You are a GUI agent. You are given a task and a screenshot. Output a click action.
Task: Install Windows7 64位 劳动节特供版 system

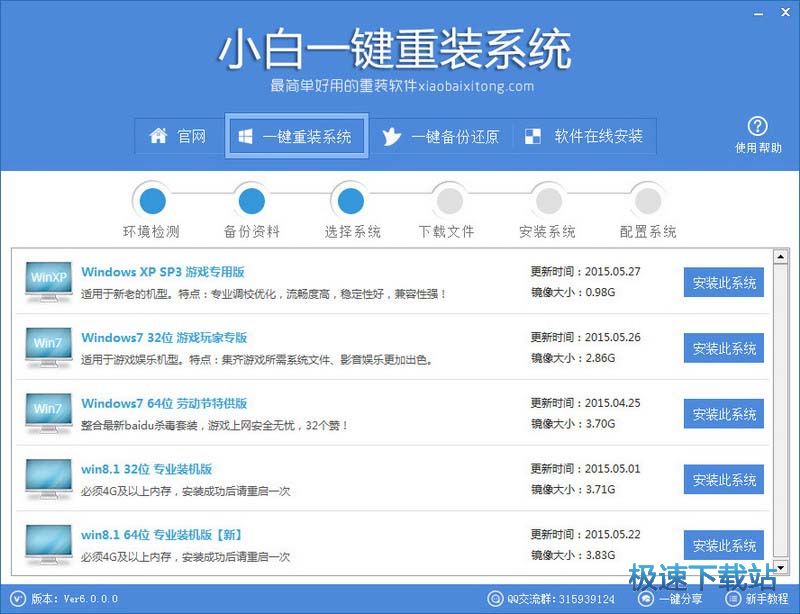723,414
